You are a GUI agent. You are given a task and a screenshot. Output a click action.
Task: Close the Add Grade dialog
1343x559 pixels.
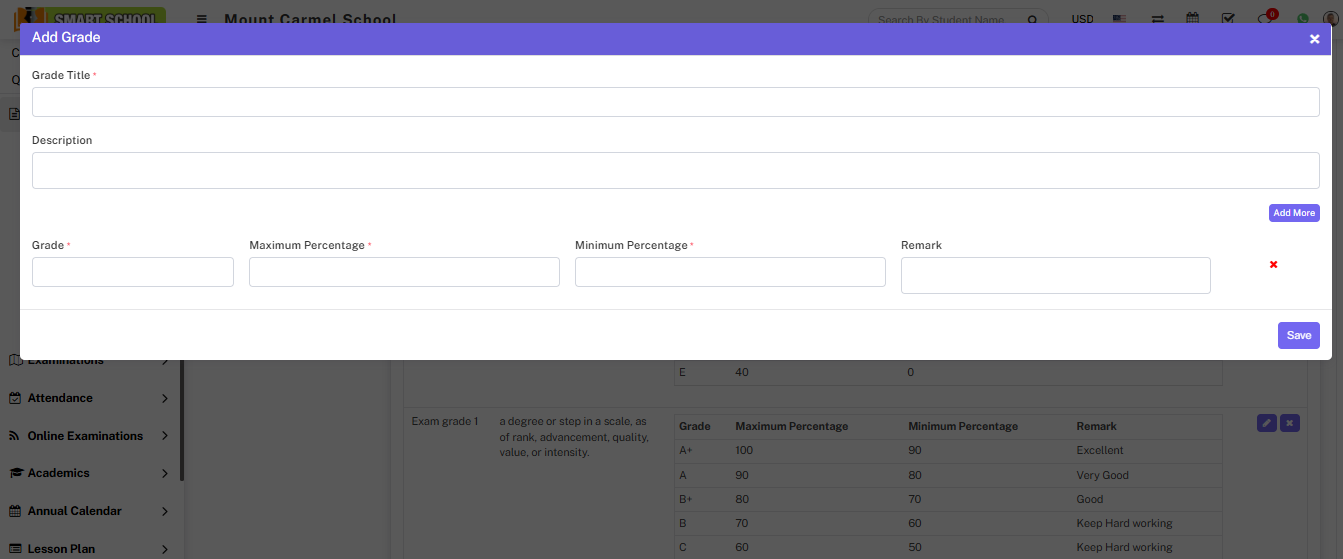tap(1314, 39)
